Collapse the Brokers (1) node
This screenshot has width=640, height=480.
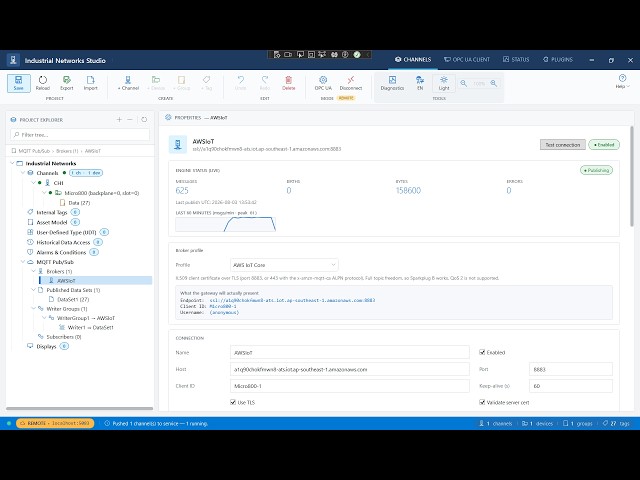click(33, 271)
